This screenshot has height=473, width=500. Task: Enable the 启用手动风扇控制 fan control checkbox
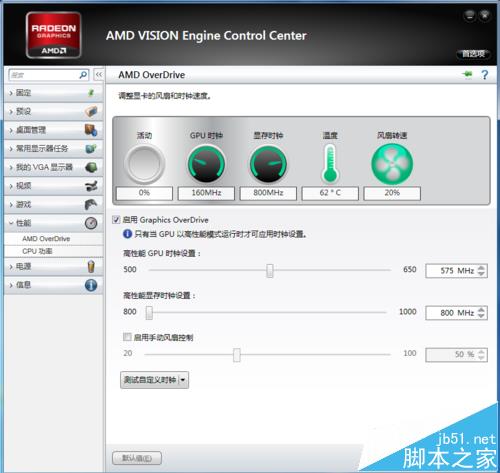(127, 337)
